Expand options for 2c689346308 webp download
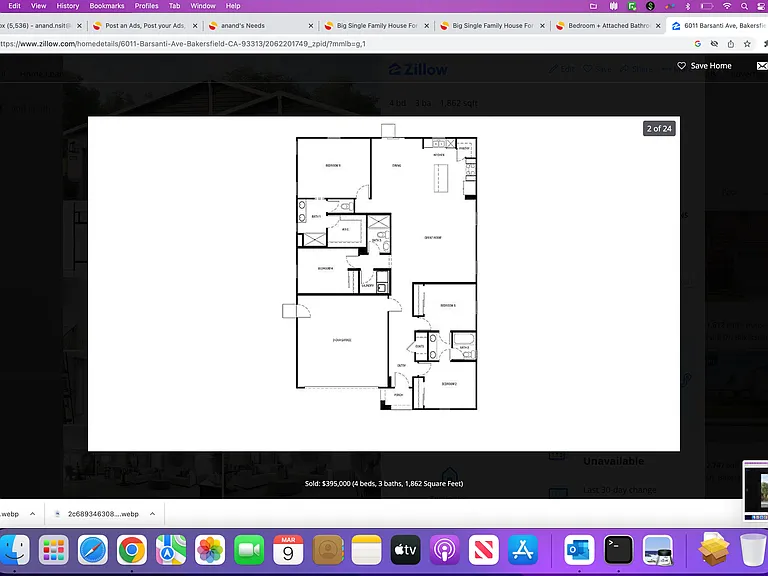Screen dimensions: 768x576 click(152, 514)
